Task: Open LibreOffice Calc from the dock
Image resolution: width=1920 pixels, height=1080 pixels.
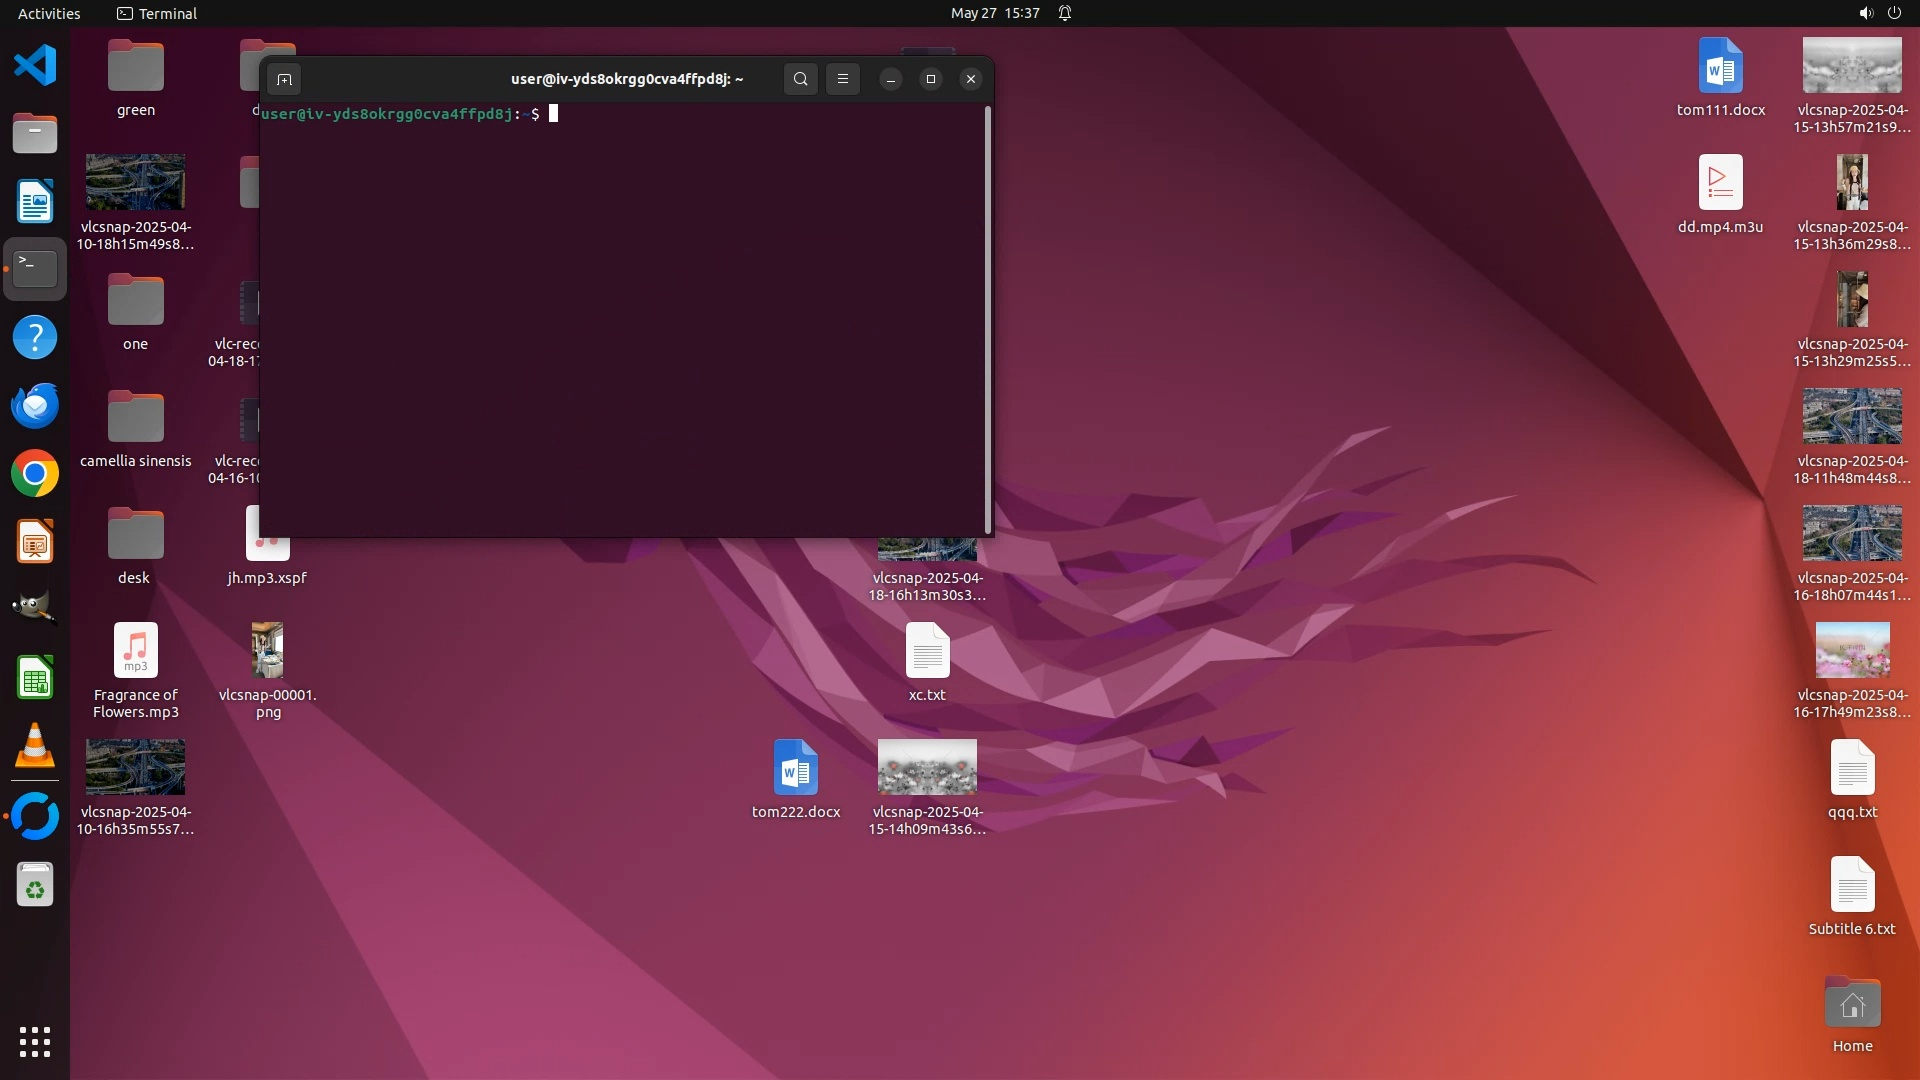Action: 35,679
